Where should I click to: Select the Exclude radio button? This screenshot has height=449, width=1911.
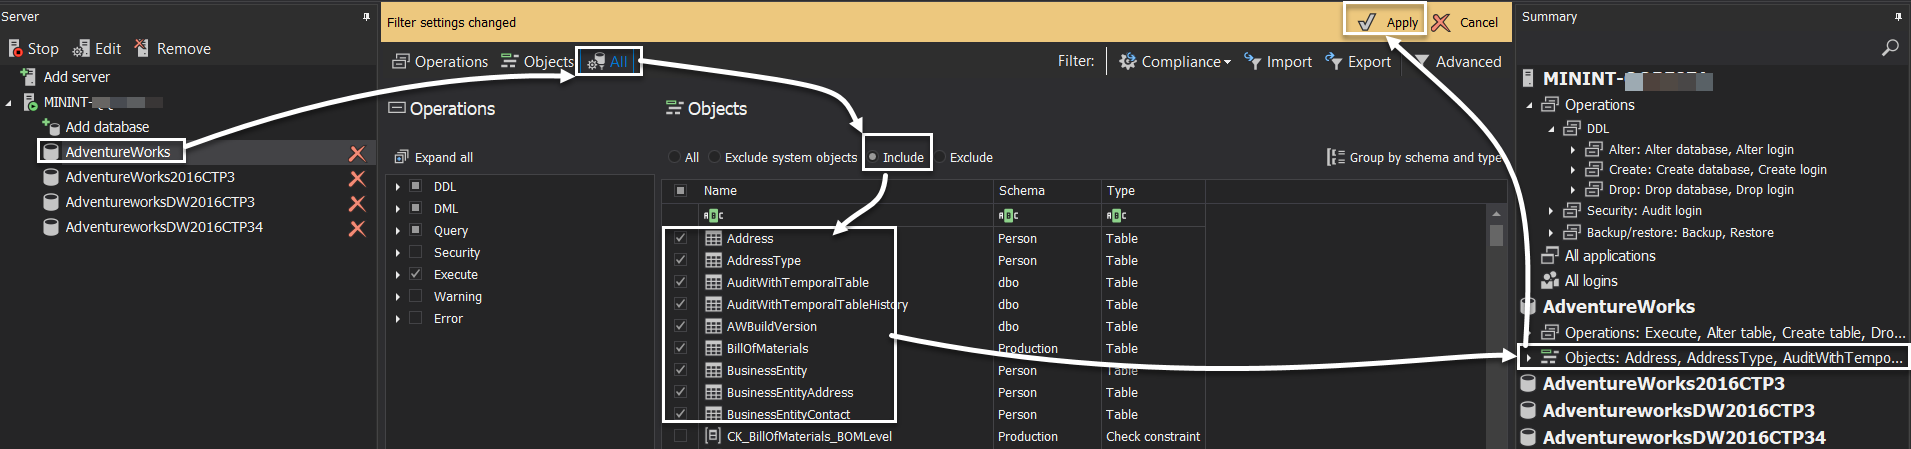click(943, 158)
